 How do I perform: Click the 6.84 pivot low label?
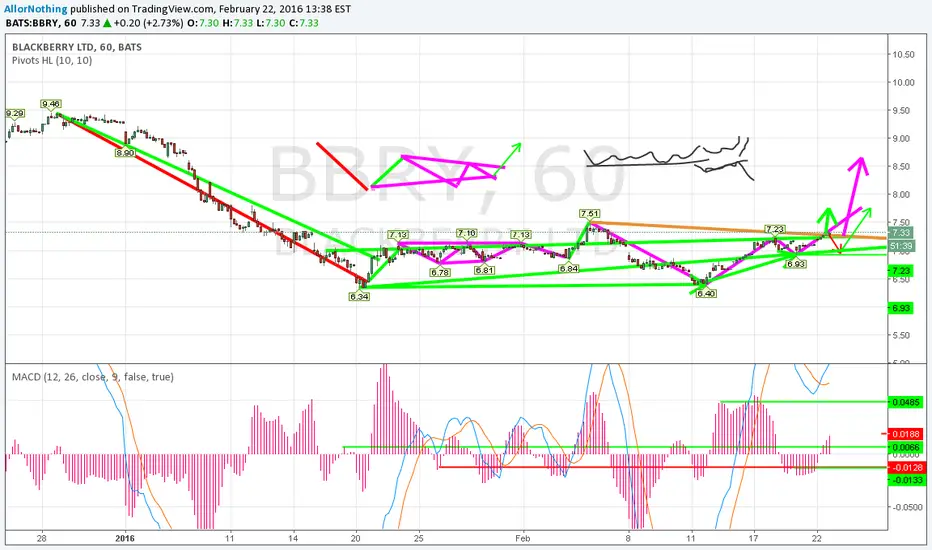(569, 269)
